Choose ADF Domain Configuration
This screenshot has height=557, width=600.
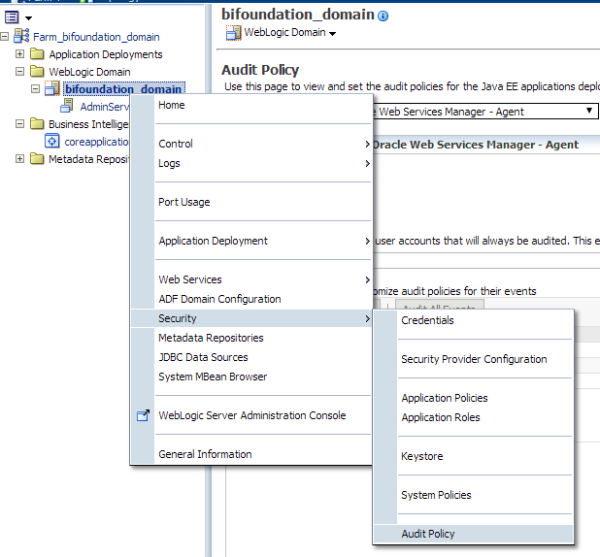point(251,299)
